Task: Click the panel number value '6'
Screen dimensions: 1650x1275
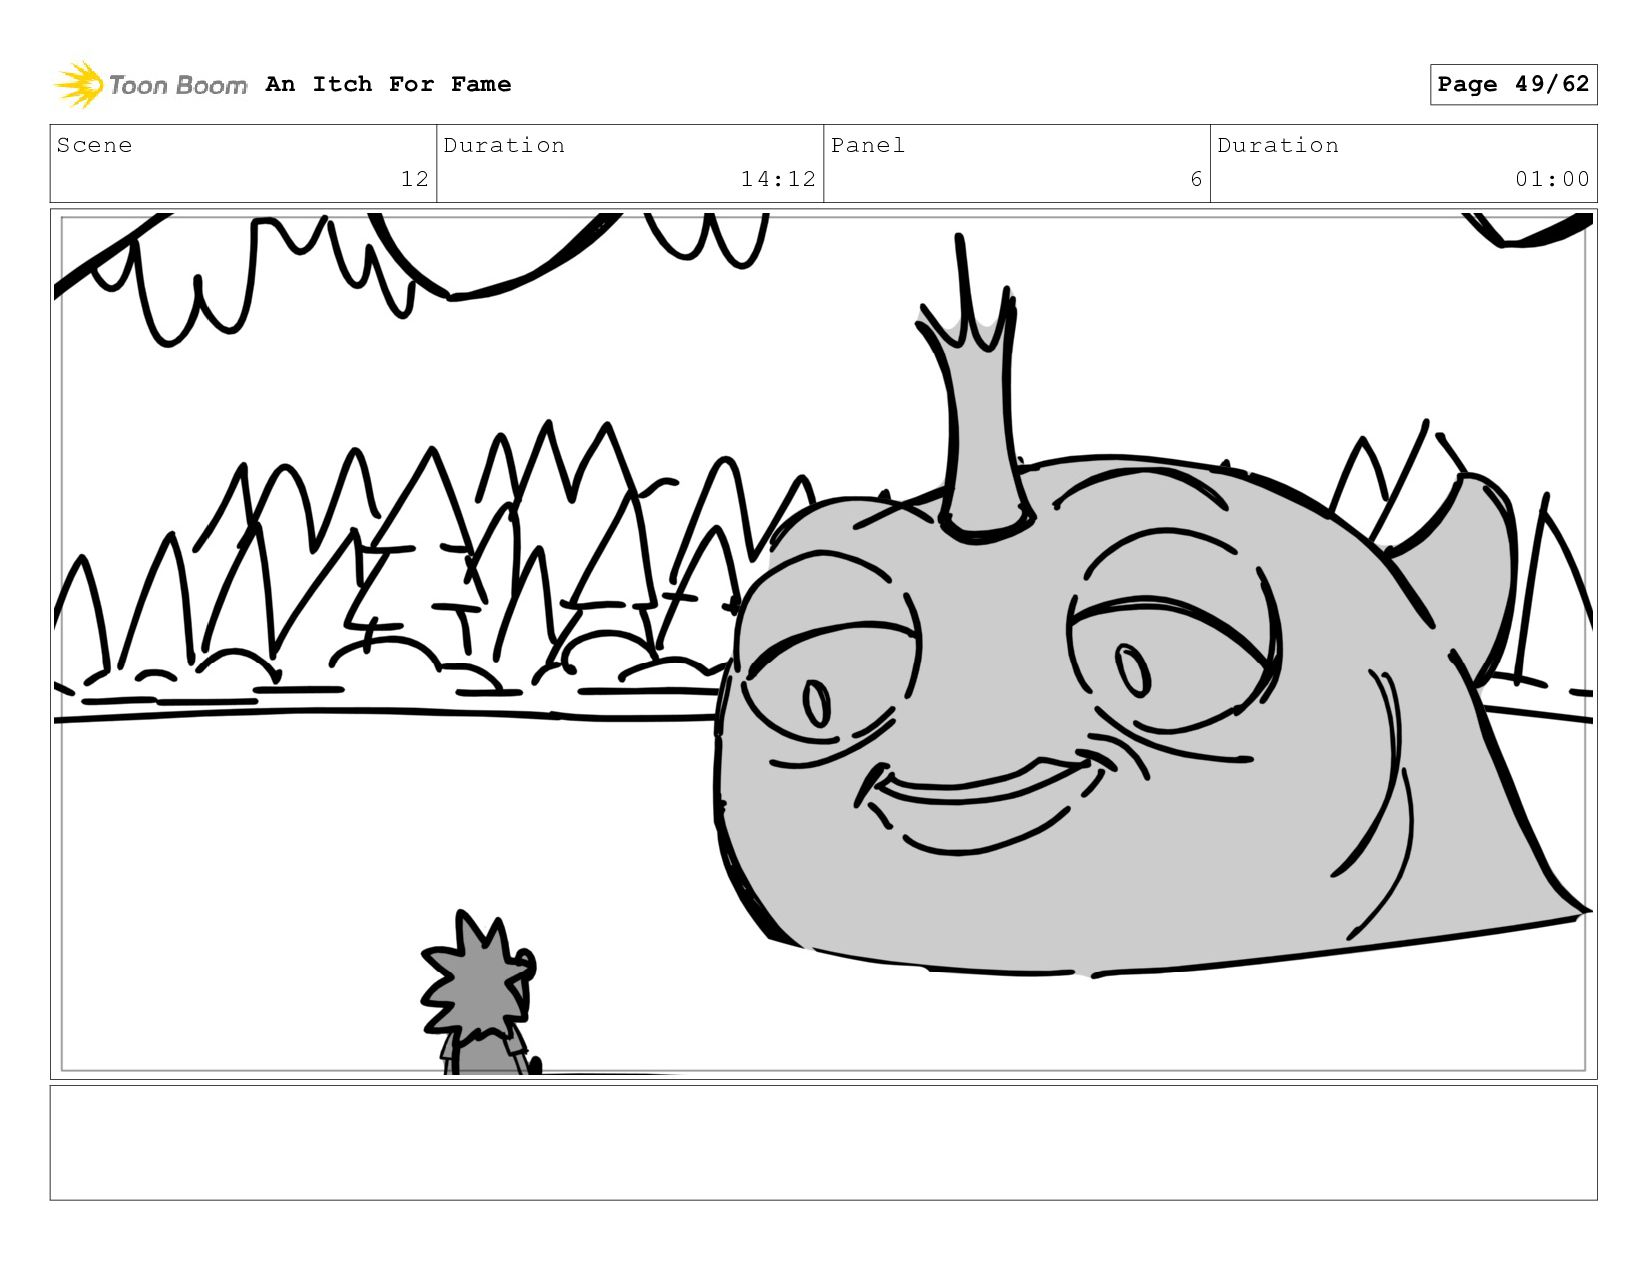Action: (x=1196, y=179)
